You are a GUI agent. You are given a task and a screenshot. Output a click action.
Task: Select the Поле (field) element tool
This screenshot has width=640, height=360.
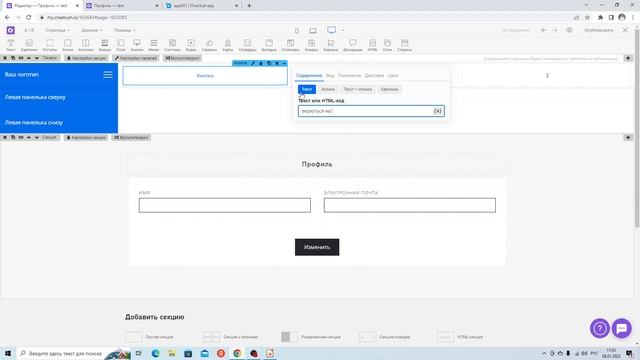tap(121, 45)
